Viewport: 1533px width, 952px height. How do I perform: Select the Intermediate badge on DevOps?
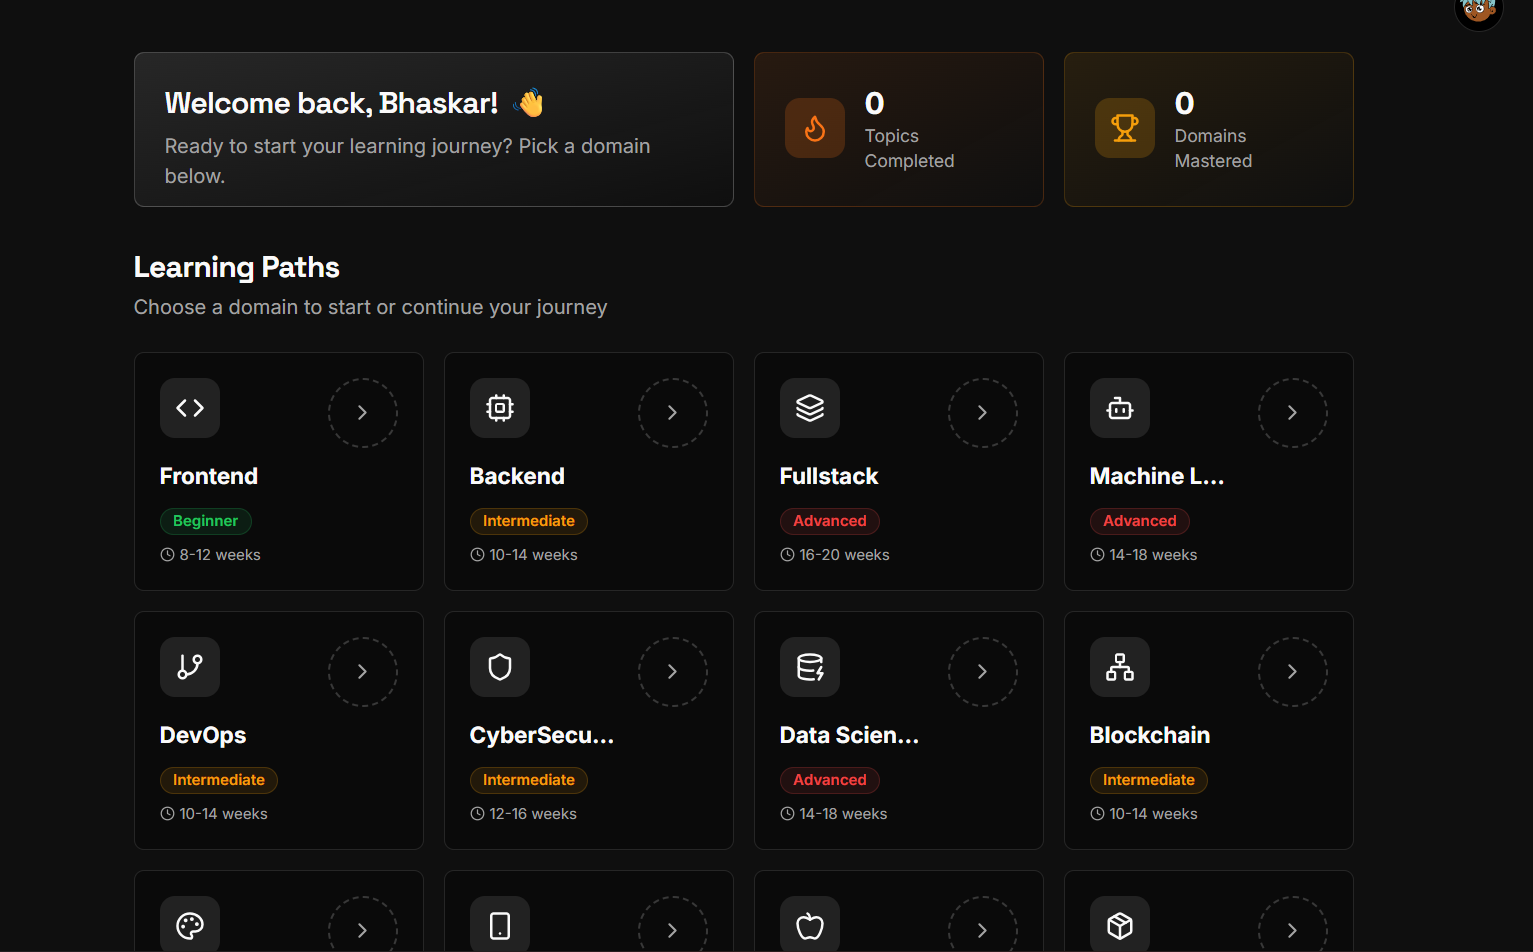click(x=219, y=780)
